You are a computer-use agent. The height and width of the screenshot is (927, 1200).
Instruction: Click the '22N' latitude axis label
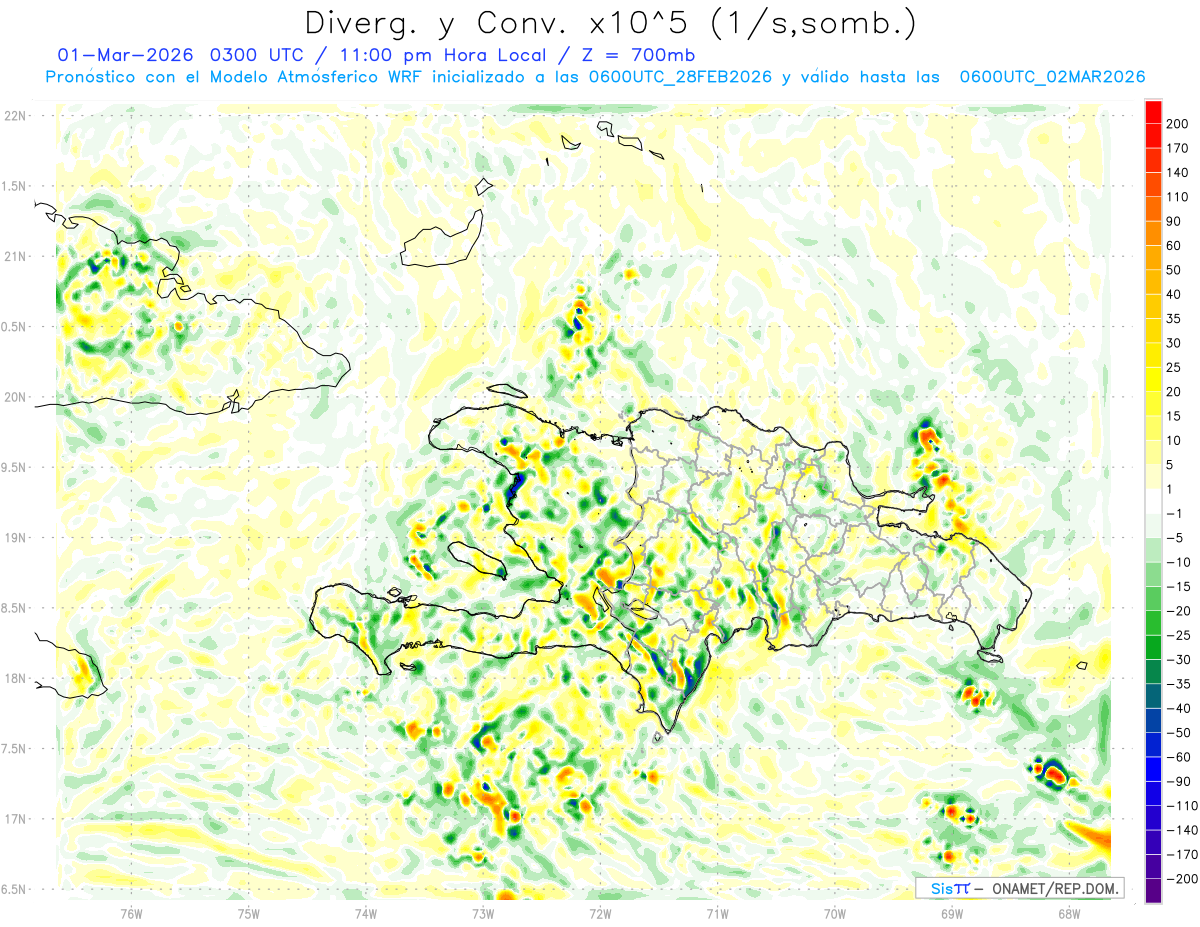[x=15, y=116]
